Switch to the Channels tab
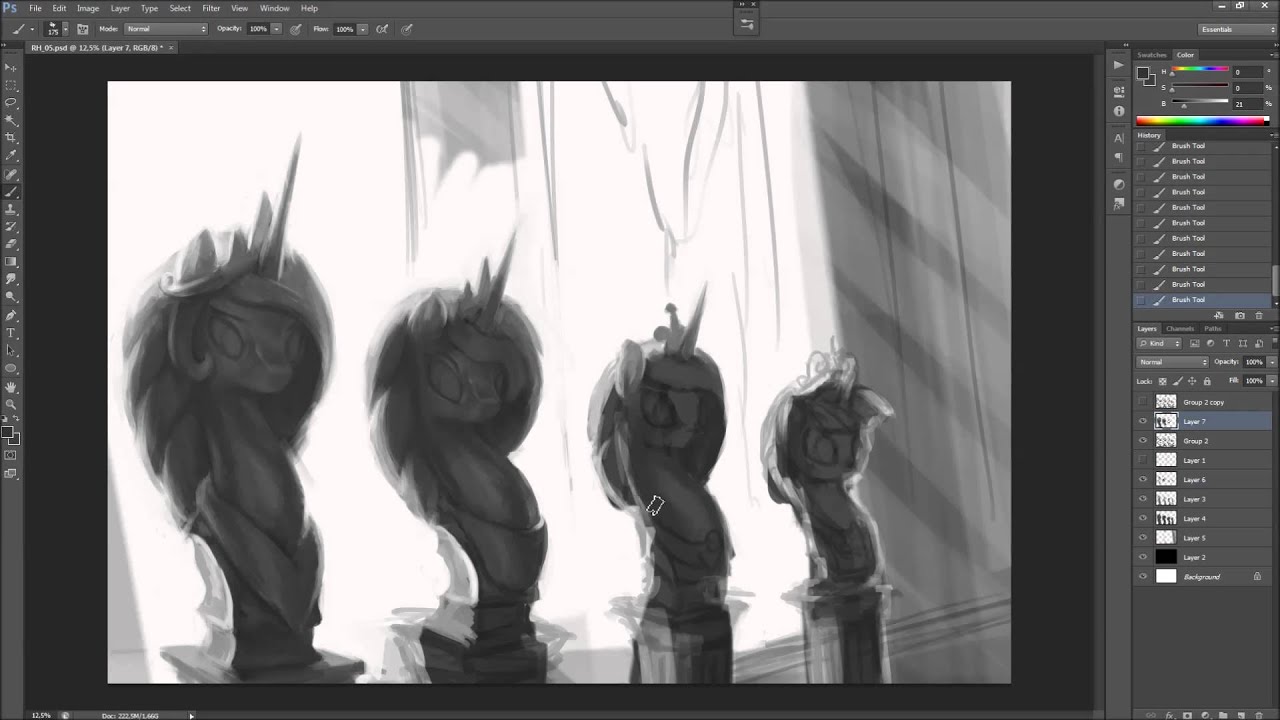 (1180, 328)
